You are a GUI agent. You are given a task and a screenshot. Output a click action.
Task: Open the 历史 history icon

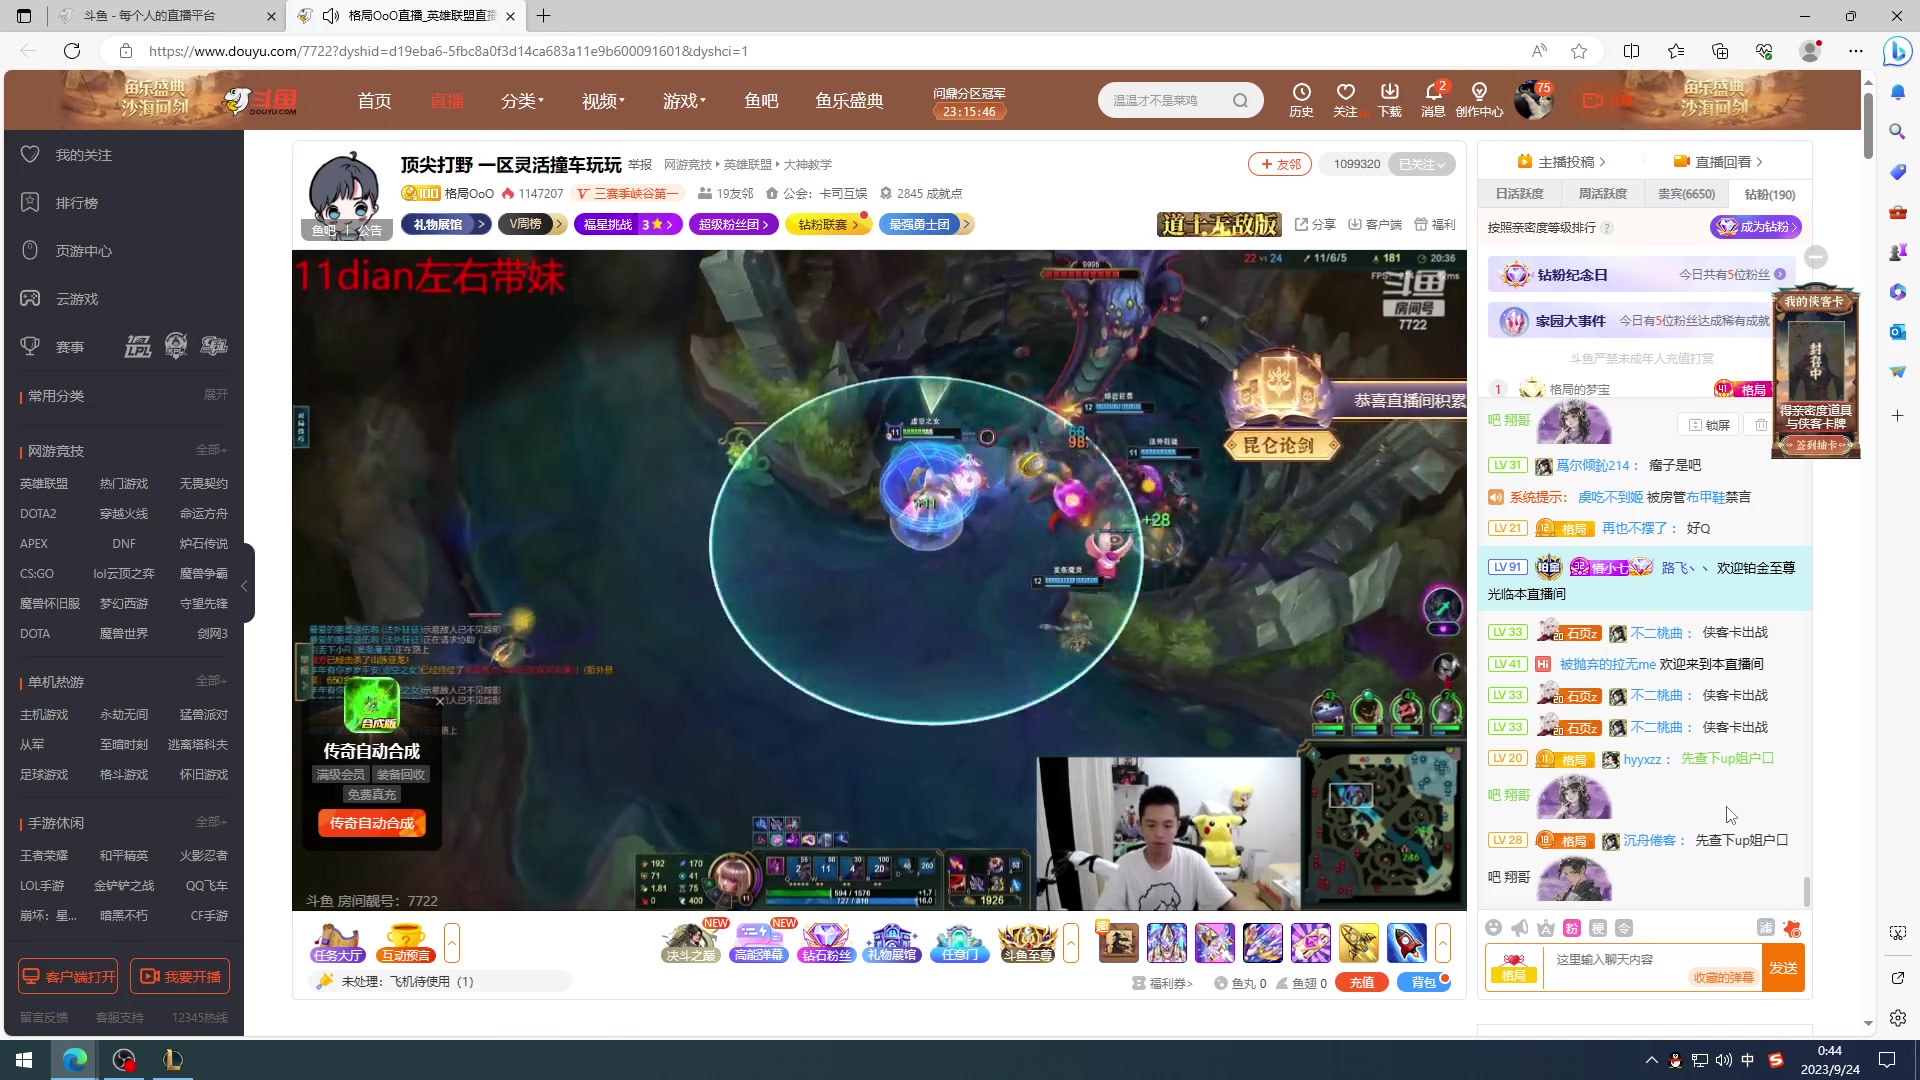click(x=1301, y=100)
